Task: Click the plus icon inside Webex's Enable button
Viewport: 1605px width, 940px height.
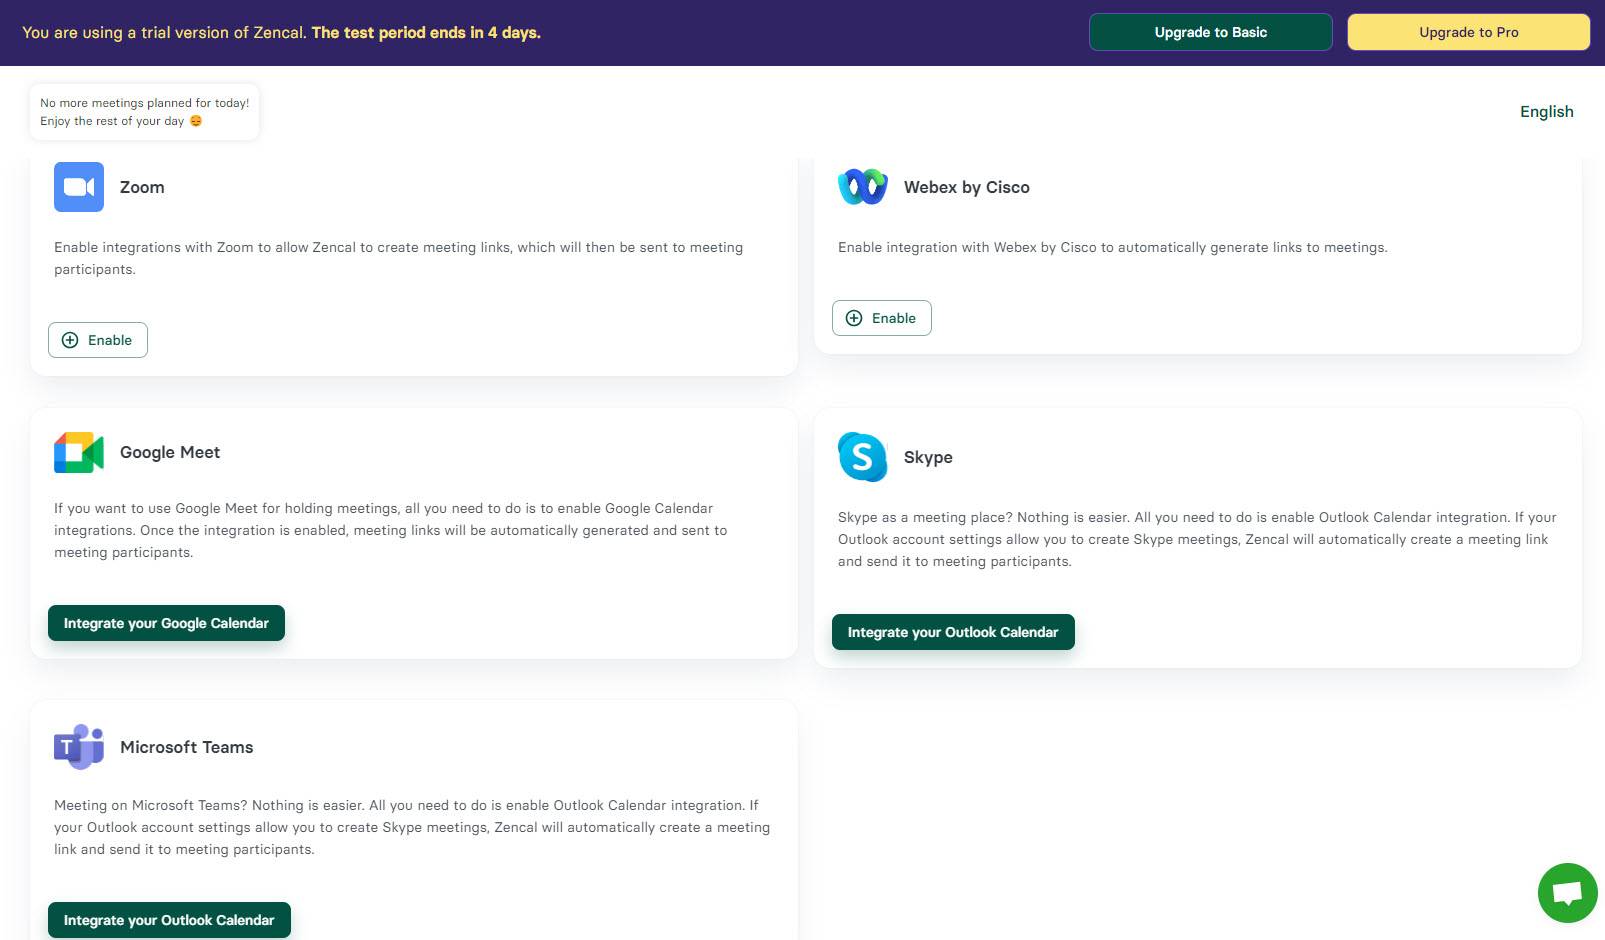Action: [853, 318]
